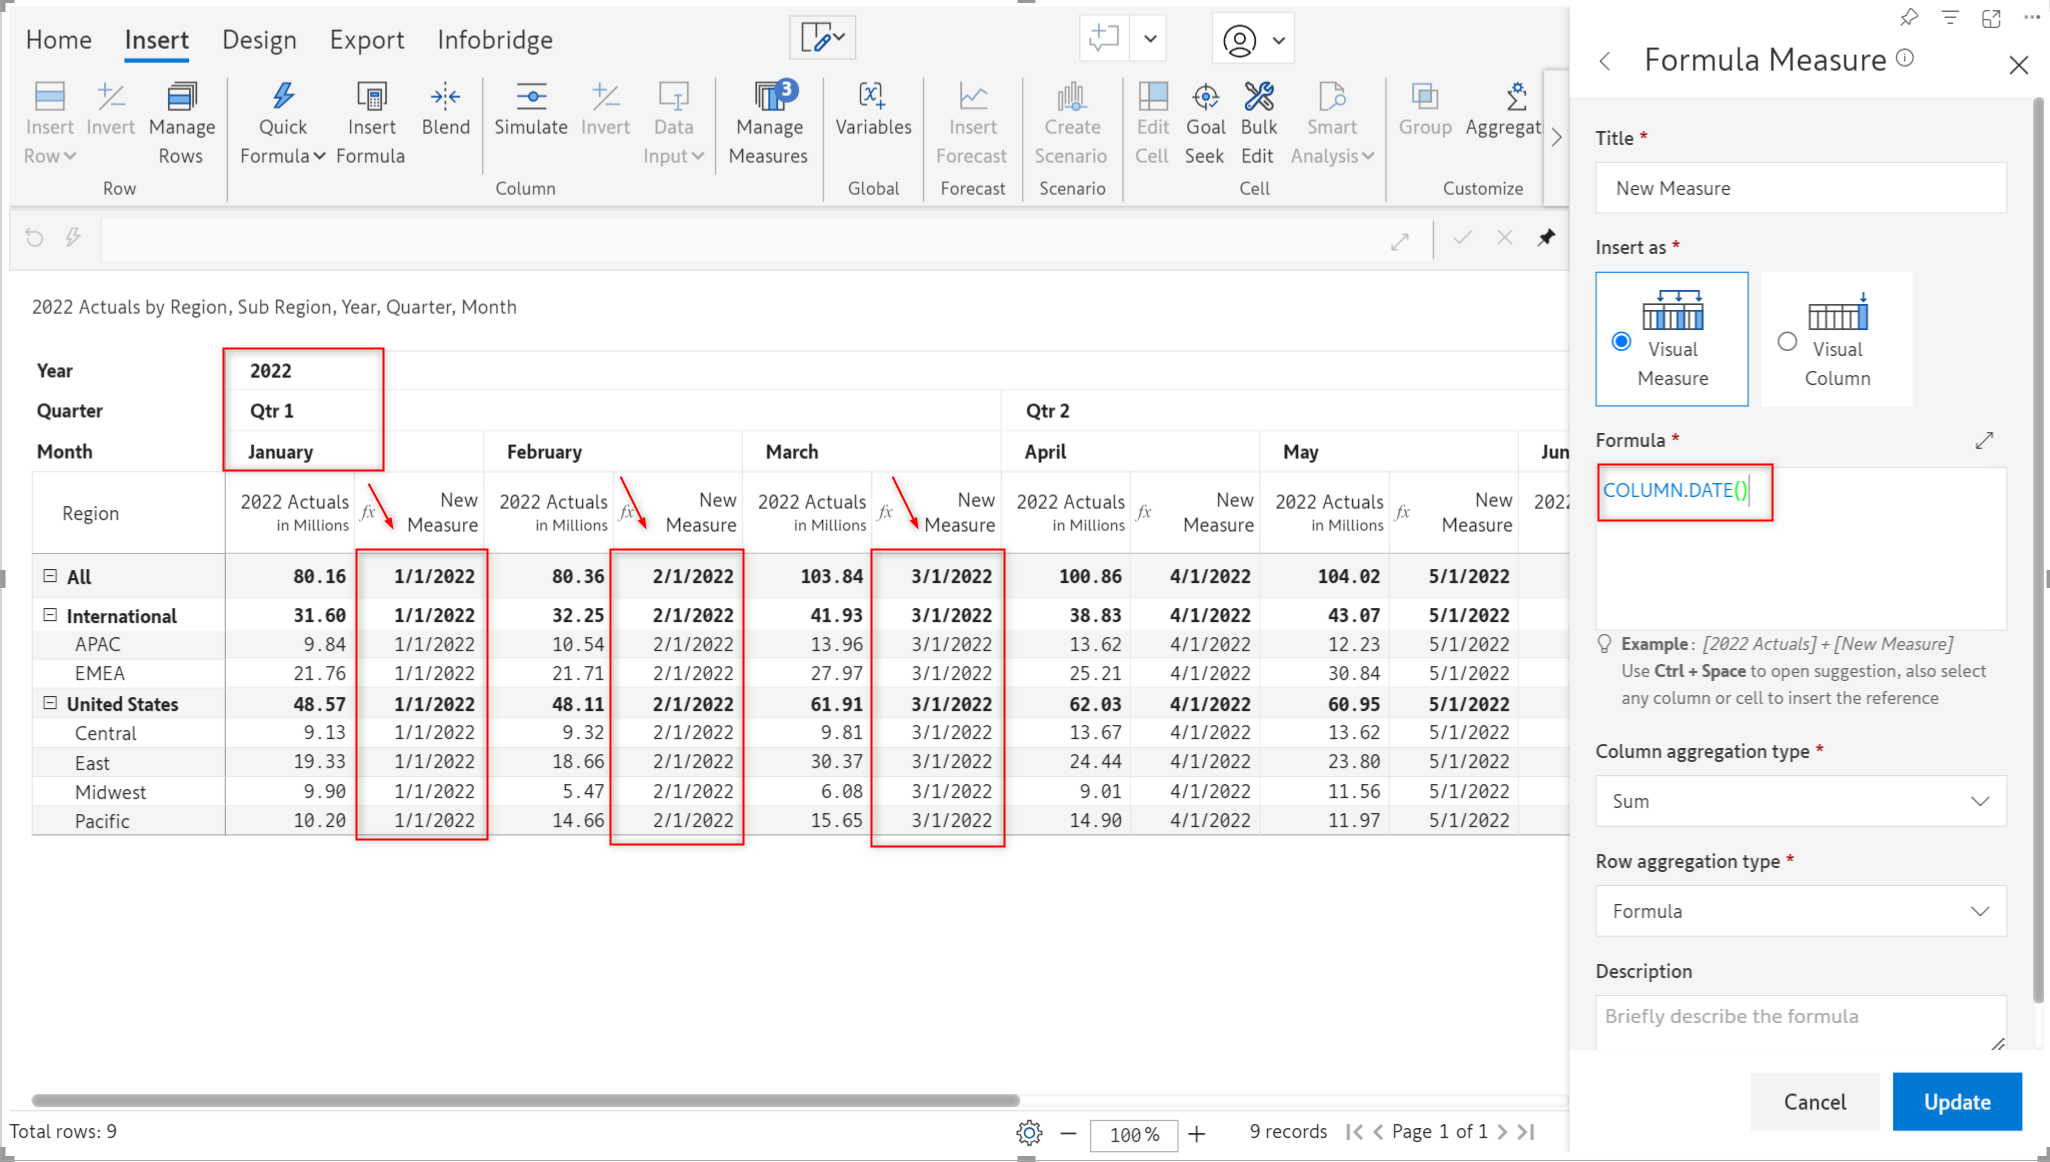Click the horizontal table scrollbar
The width and height of the screenshot is (2050, 1162).
click(525, 1100)
